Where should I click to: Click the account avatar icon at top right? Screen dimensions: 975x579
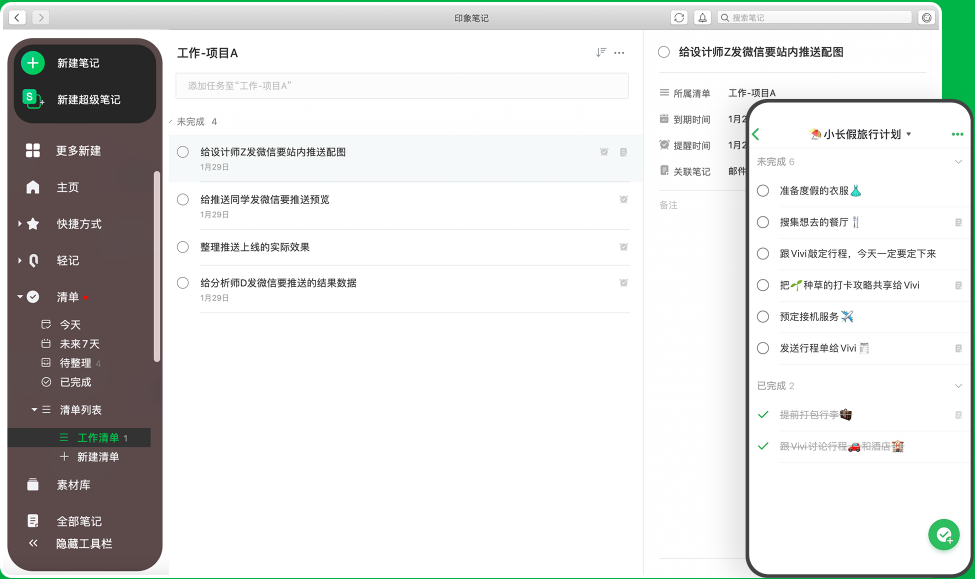(x=926, y=17)
